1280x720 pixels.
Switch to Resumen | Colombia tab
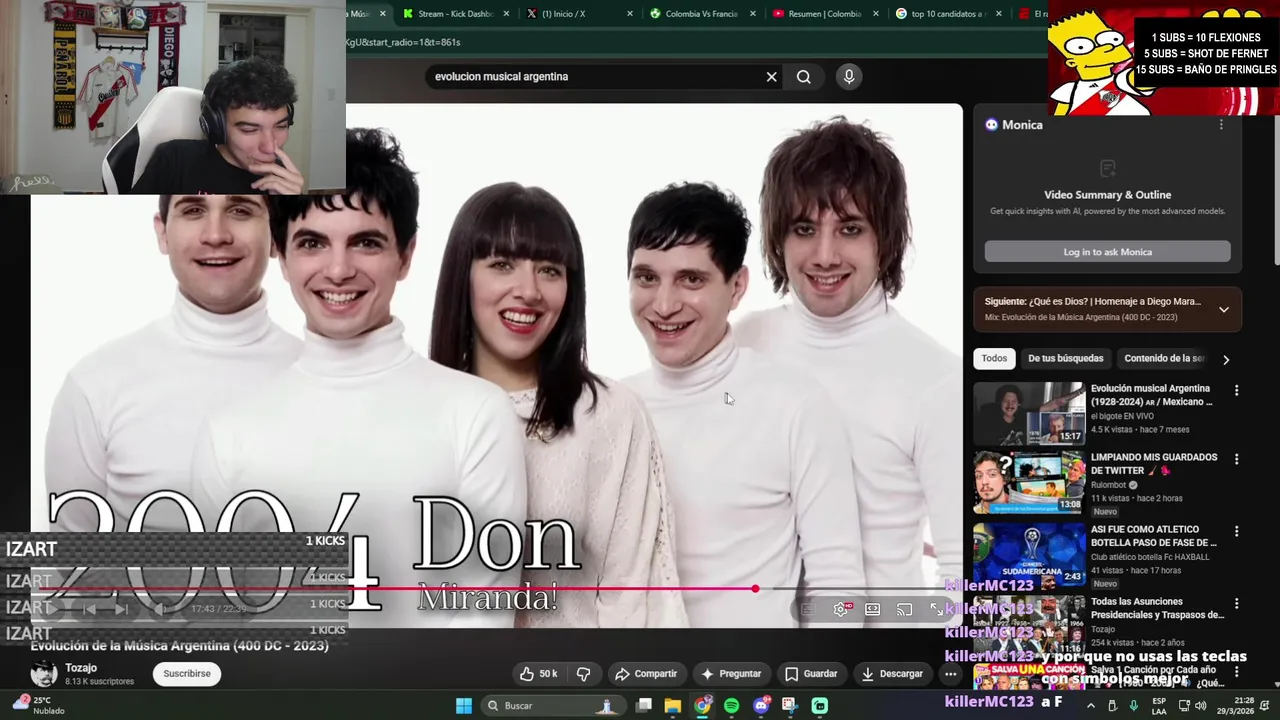[x=824, y=14]
